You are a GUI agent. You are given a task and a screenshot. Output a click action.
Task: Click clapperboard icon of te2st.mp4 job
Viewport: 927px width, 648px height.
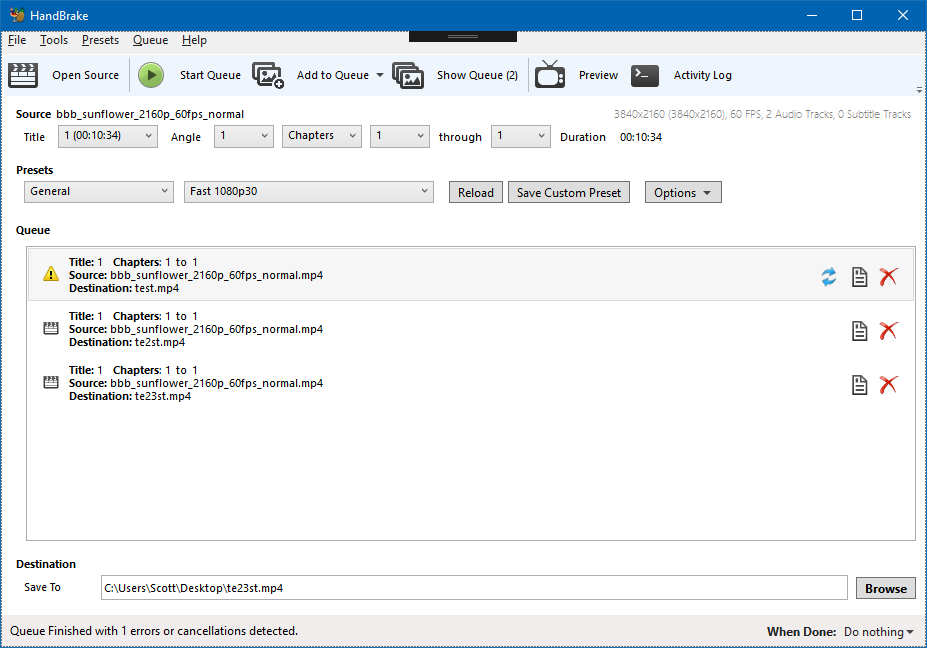point(51,328)
